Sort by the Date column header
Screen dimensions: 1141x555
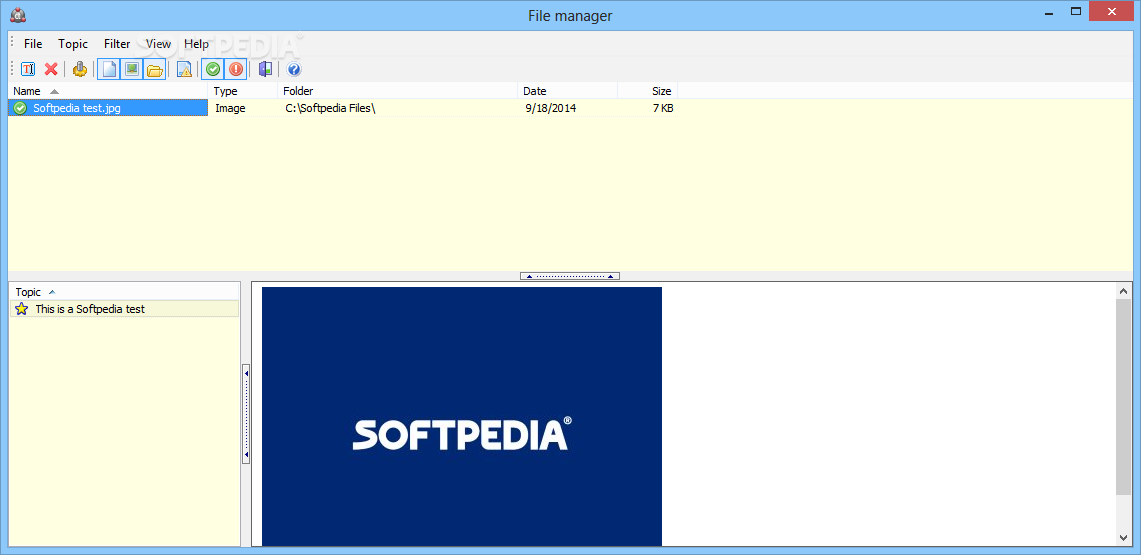(x=568, y=91)
